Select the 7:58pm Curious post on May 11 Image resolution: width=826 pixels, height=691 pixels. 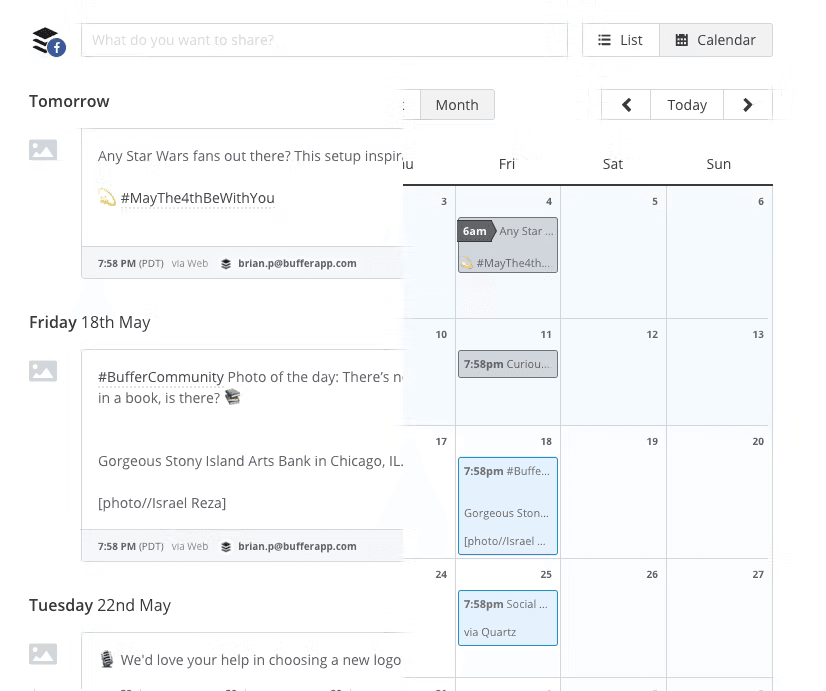point(507,363)
